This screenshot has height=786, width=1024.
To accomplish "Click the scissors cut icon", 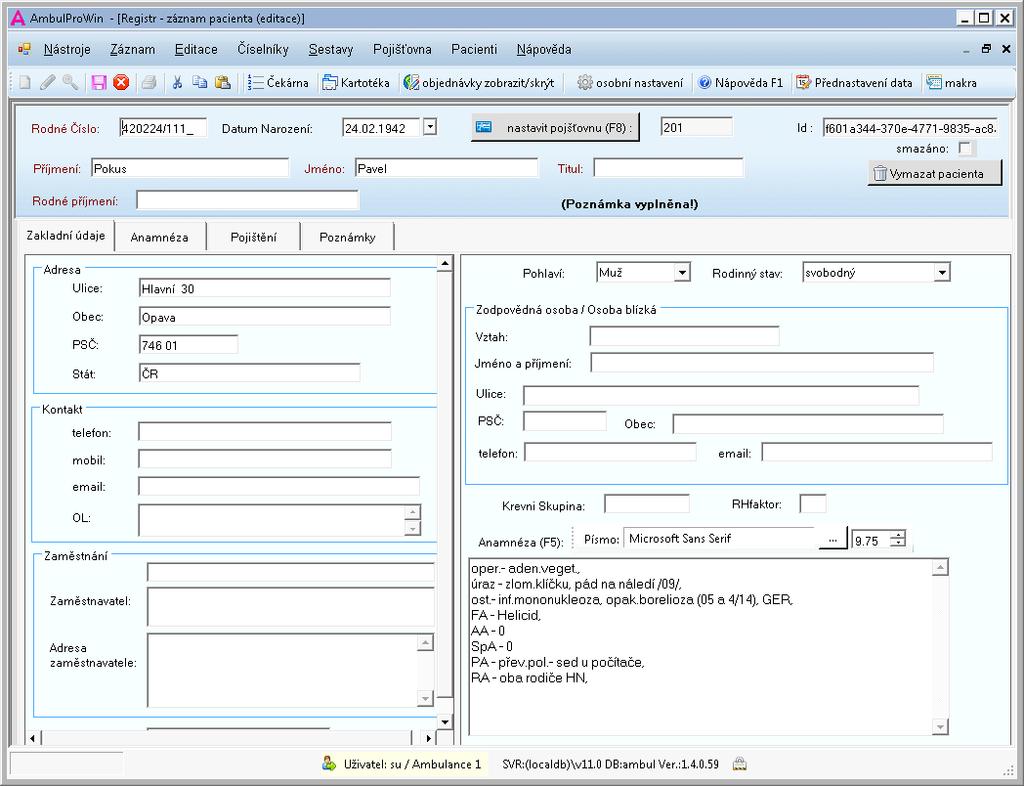I will (177, 82).
